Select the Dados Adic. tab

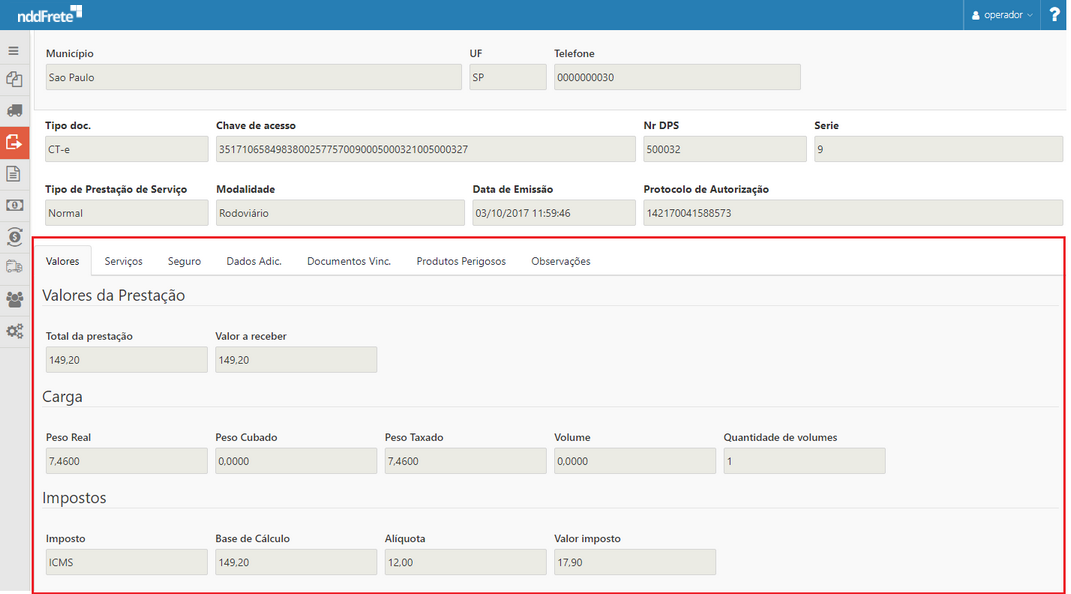click(x=254, y=261)
